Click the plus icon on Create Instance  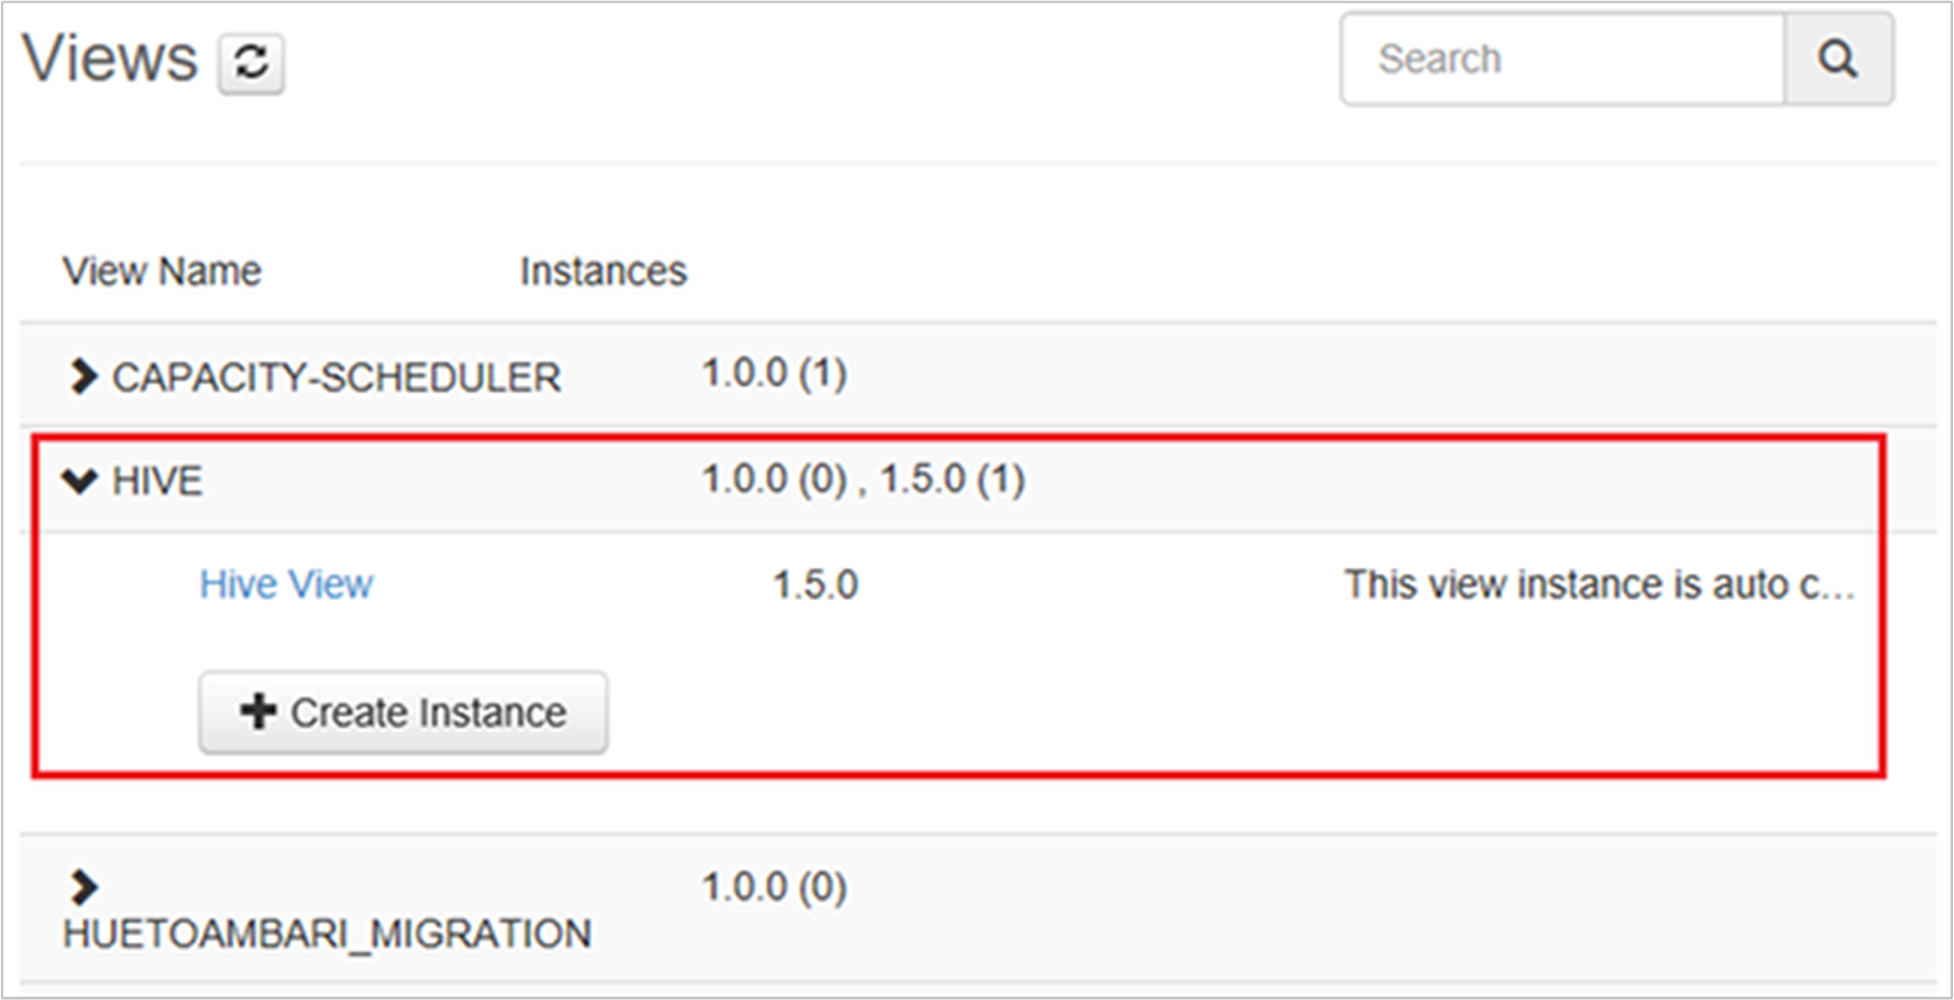click(258, 711)
